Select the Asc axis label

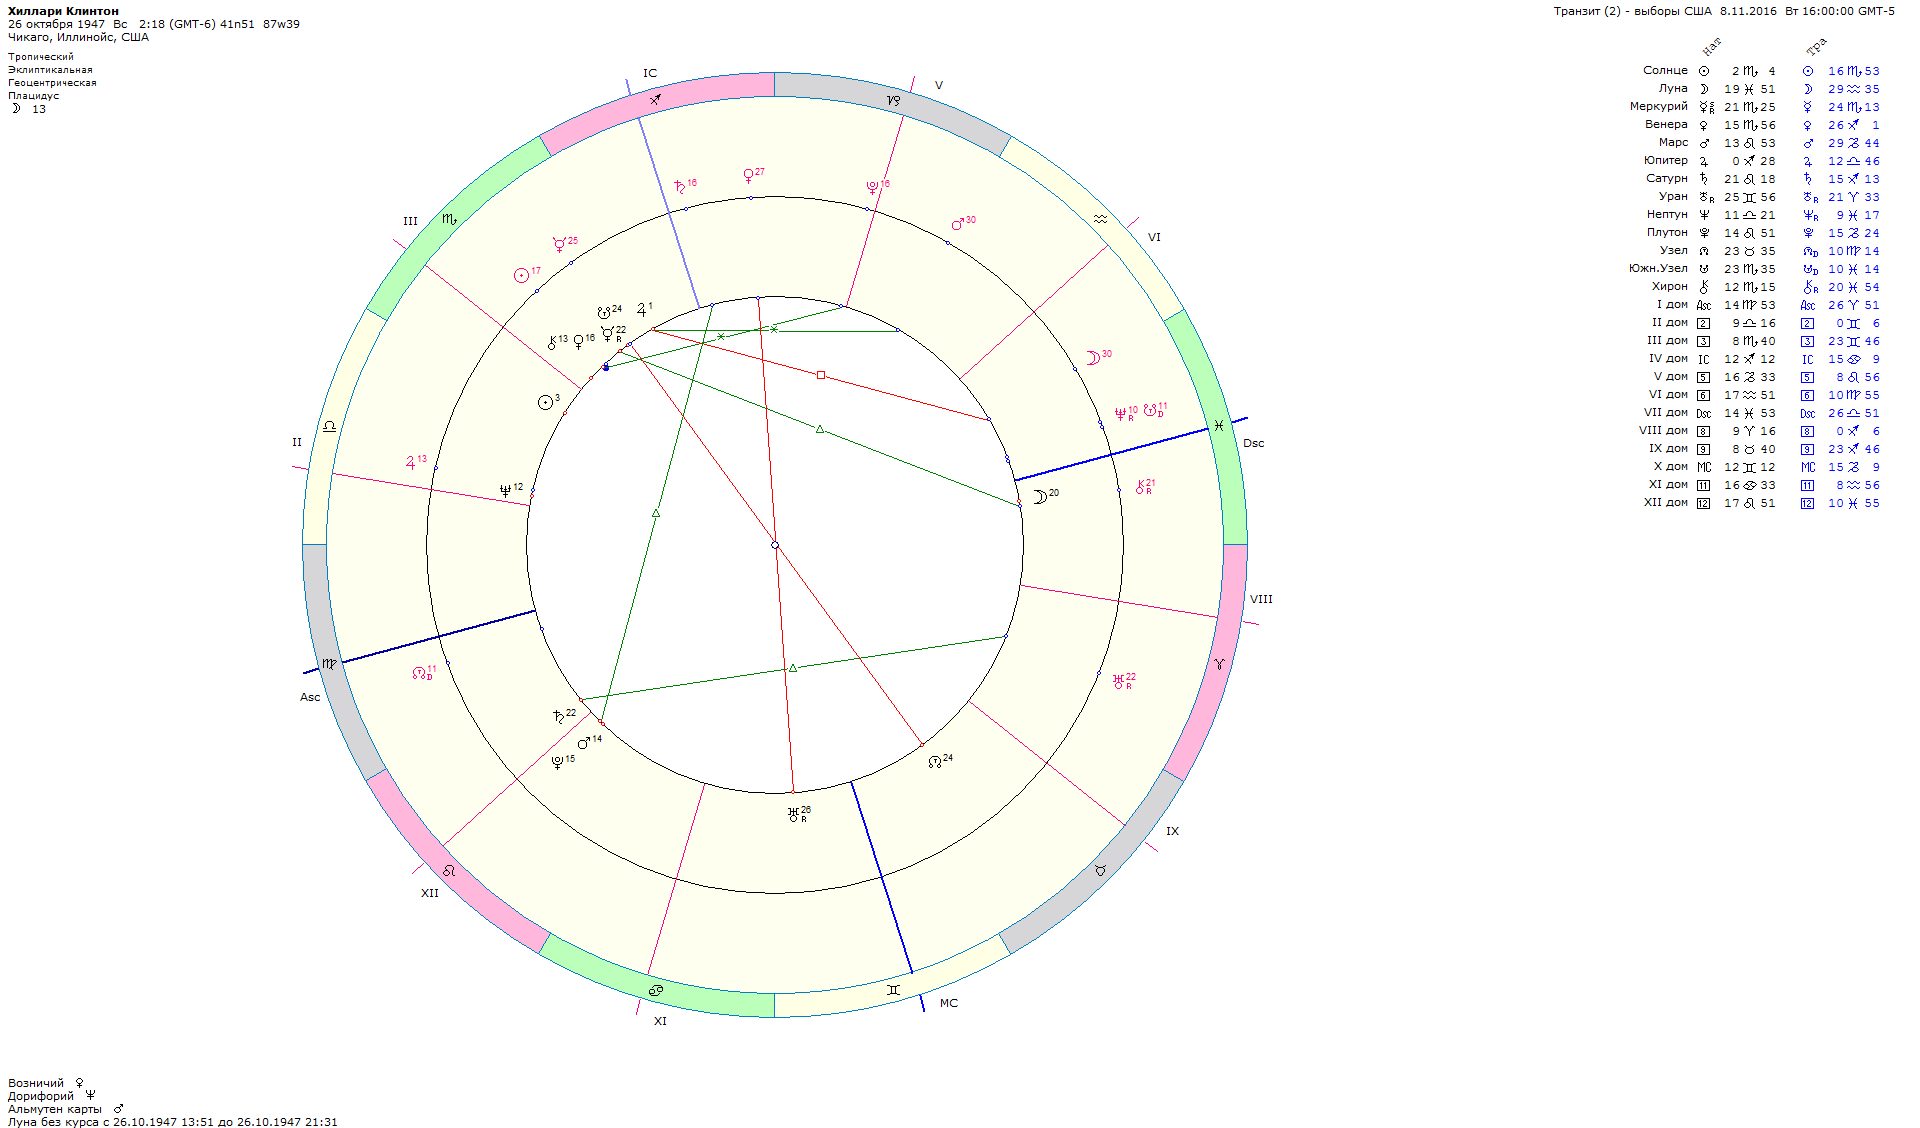310,697
